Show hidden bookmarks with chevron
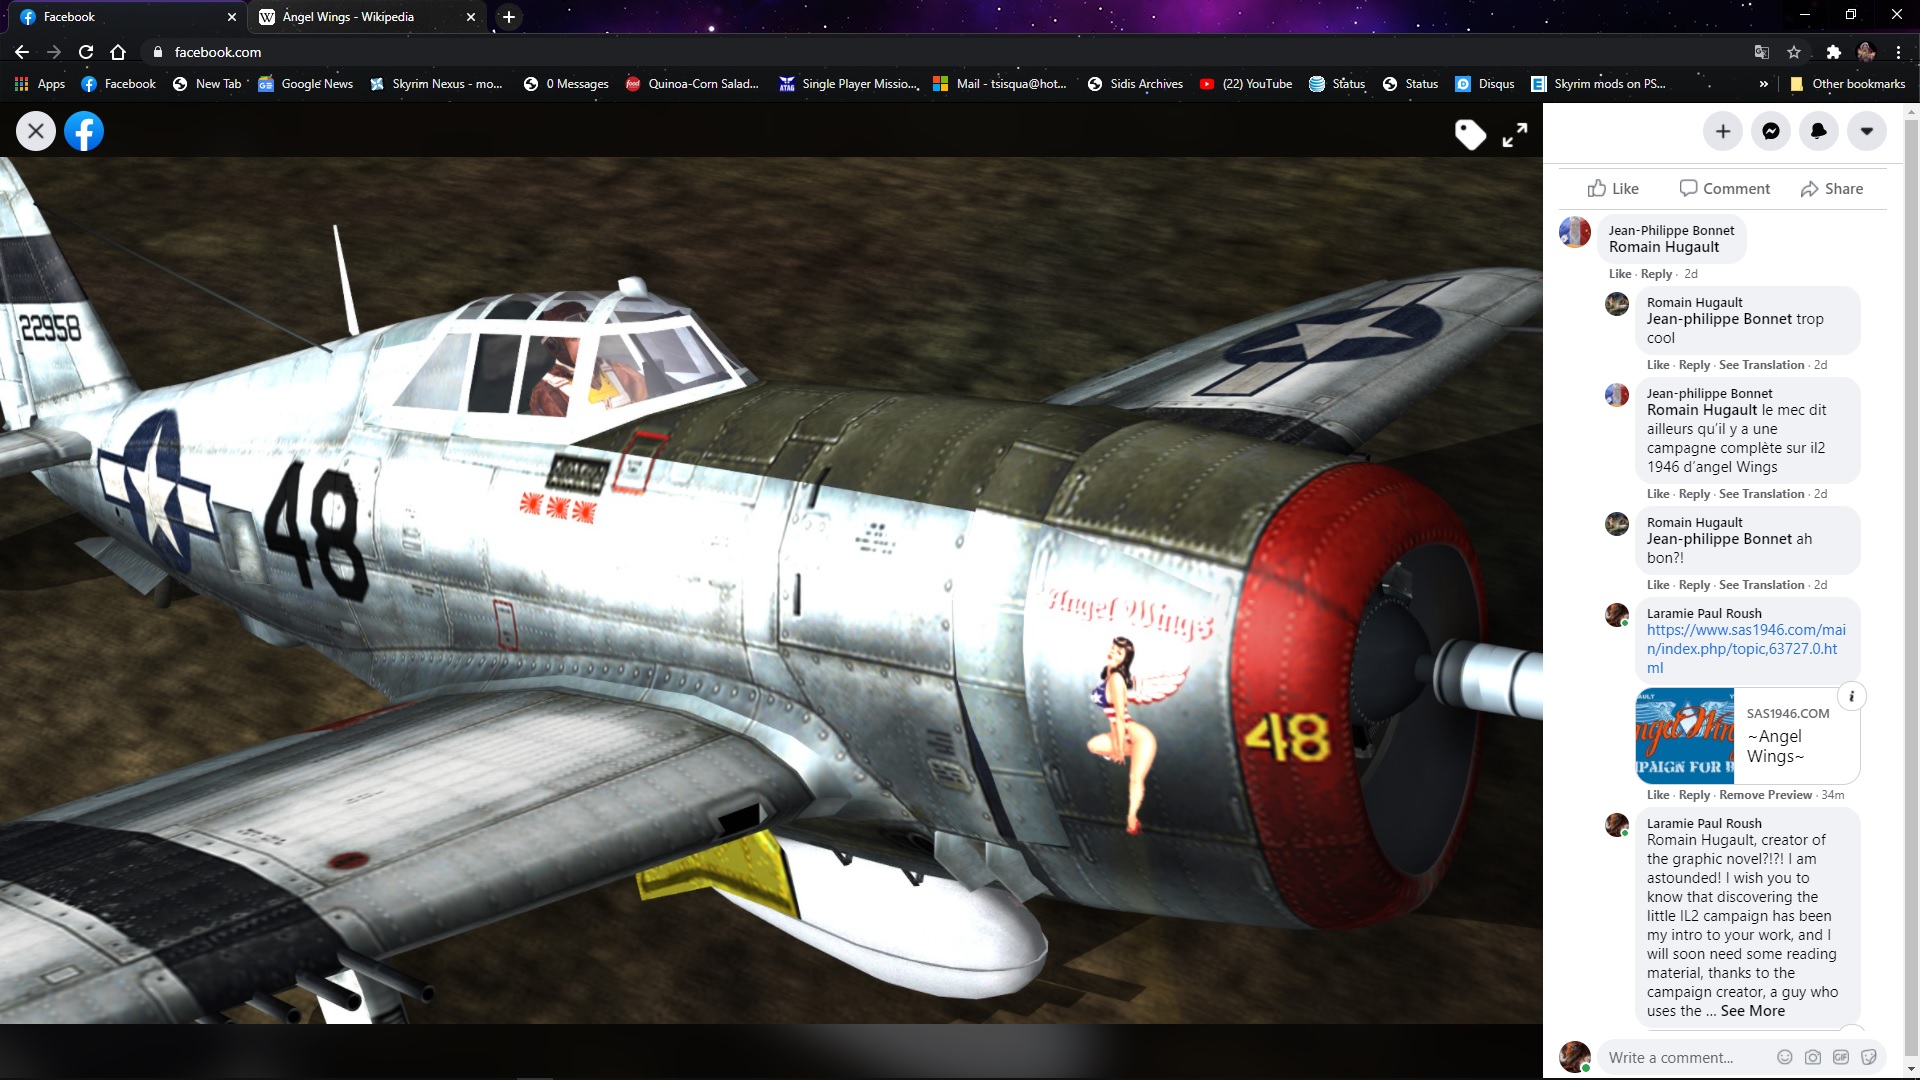The height and width of the screenshot is (1080, 1920). [x=1763, y=84]
